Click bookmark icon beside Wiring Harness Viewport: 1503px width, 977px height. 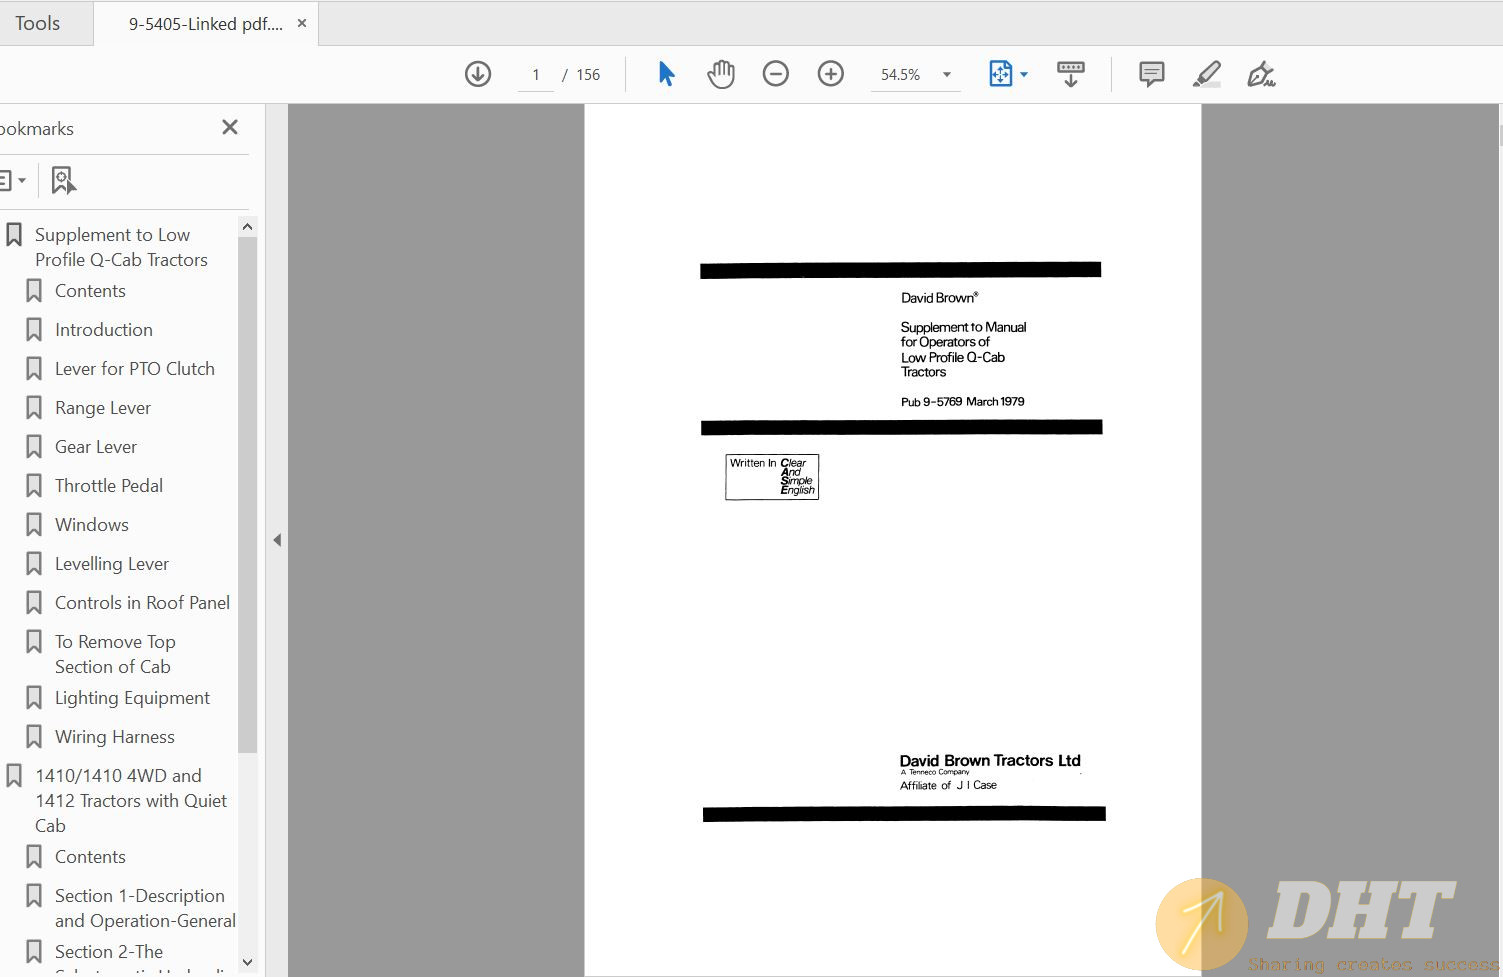pos(33,737)
